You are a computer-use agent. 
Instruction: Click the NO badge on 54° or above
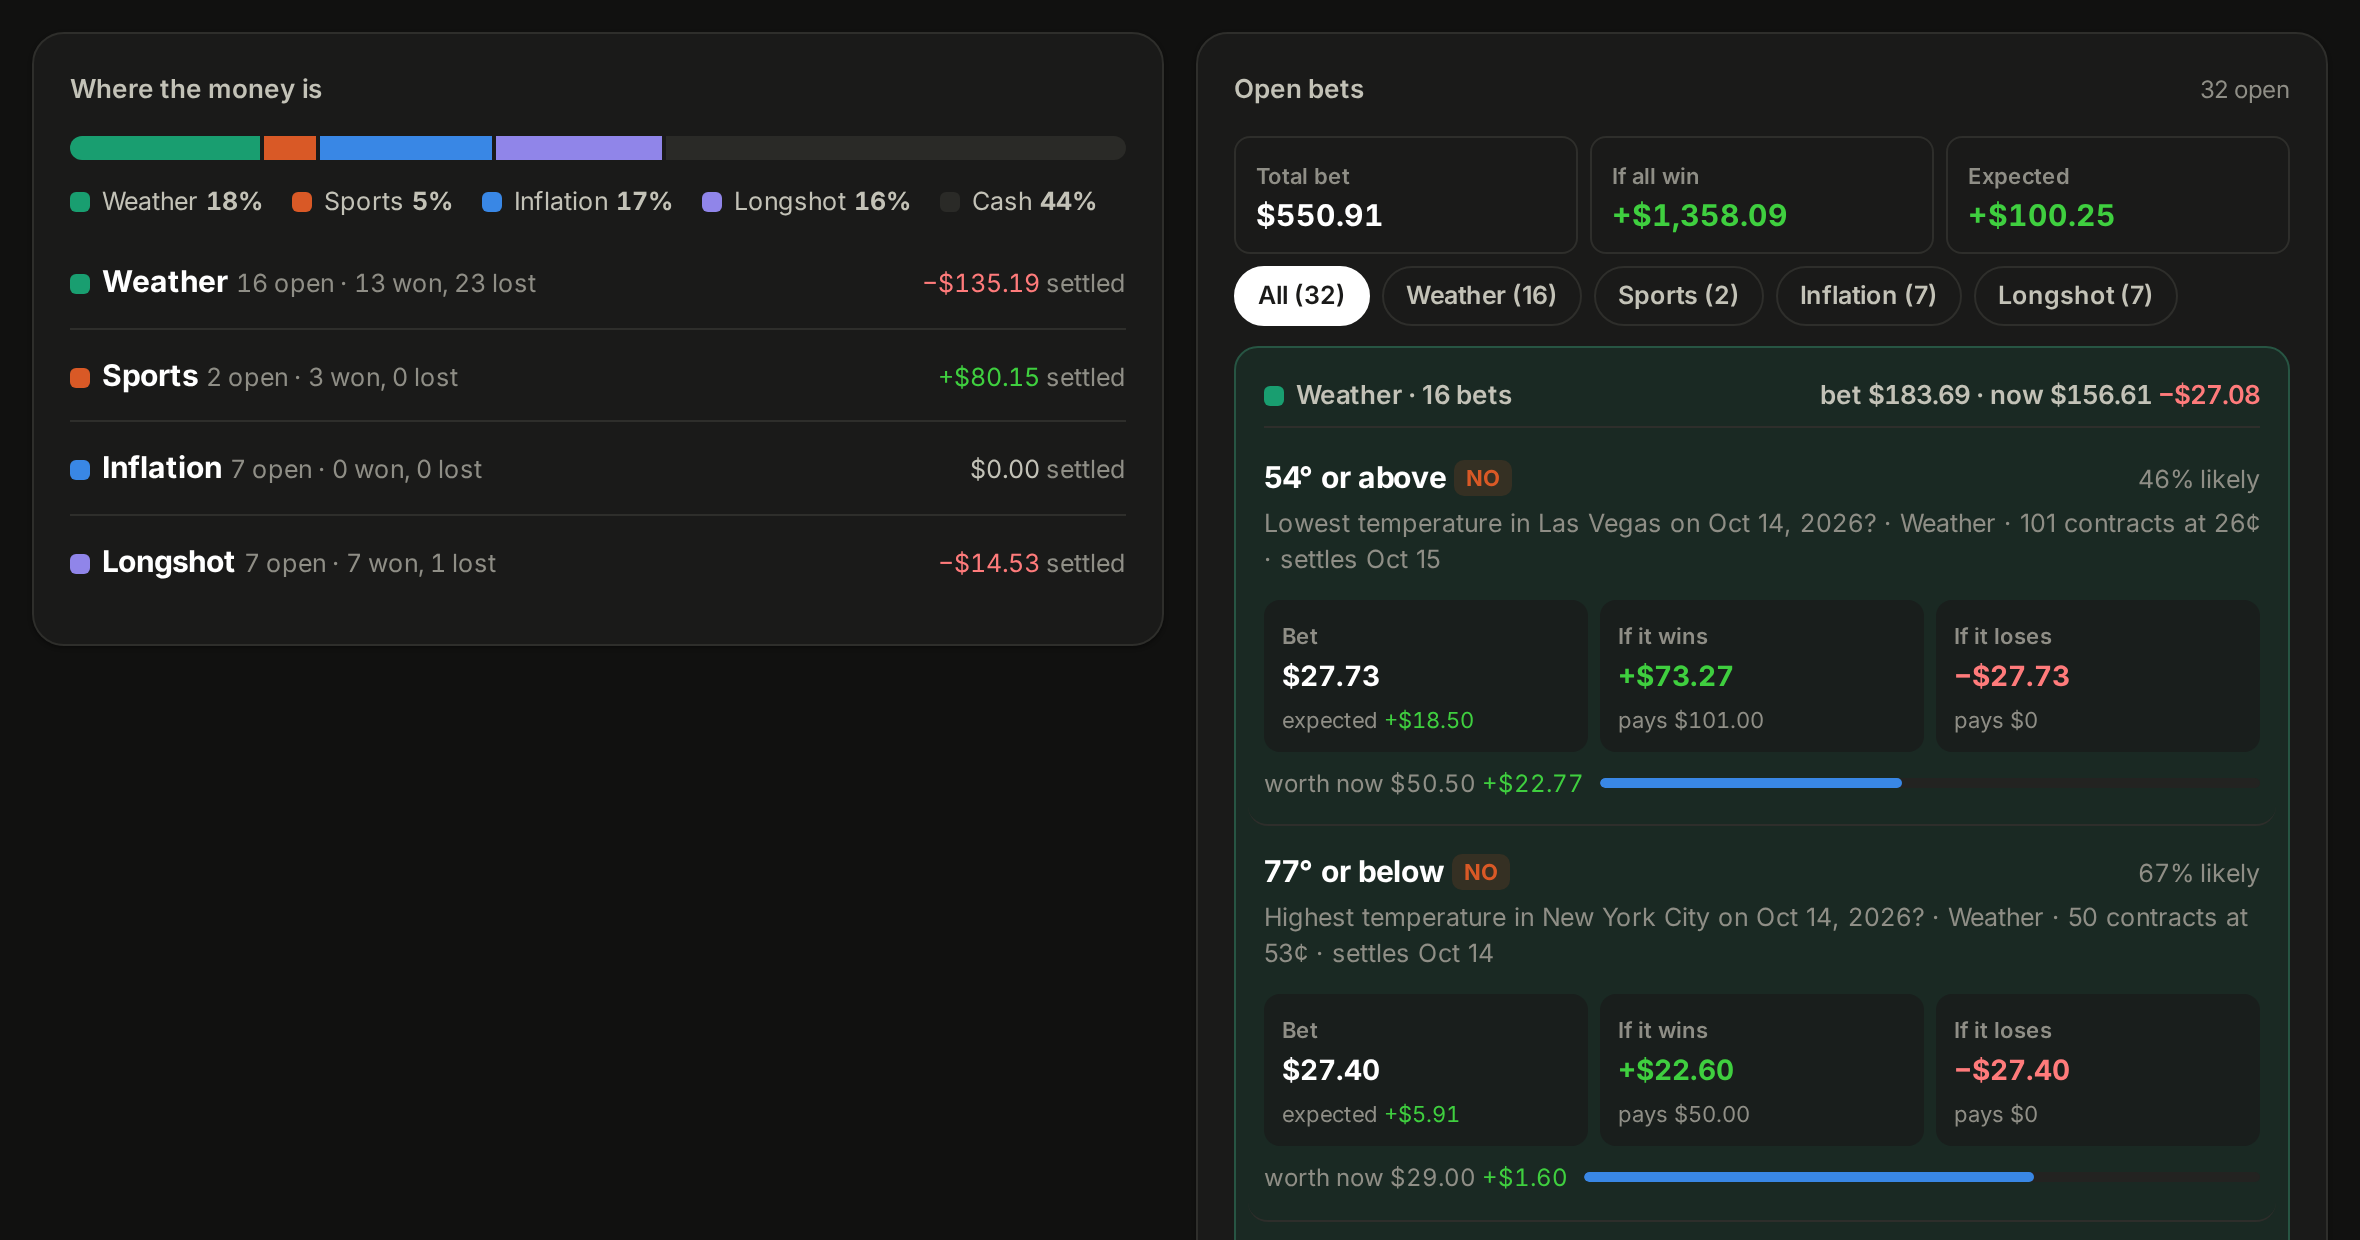tap(1482, 478)
